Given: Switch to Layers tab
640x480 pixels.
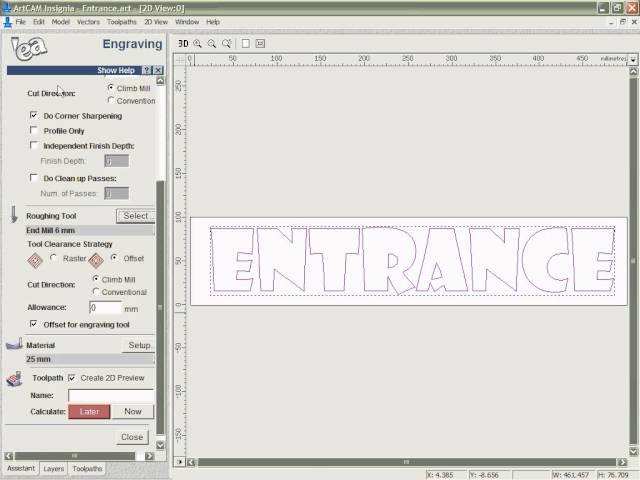Looking at the screenshot, I should (54, 469).
